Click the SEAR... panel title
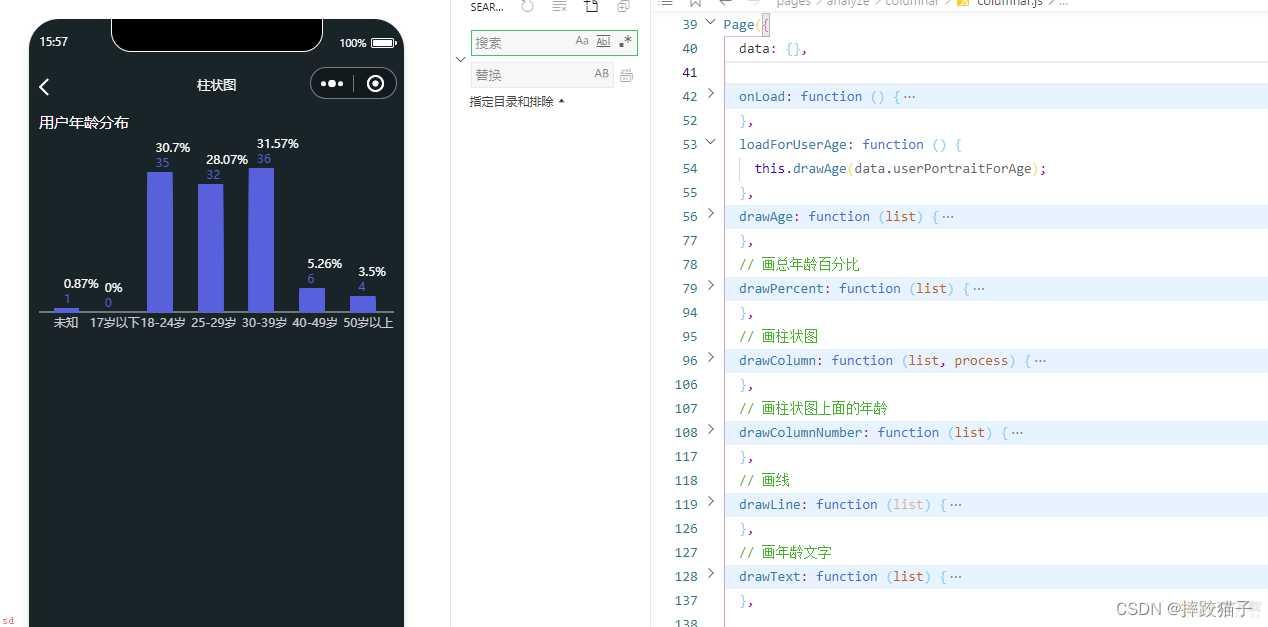Image resolution: width=1268 pixels, height=627 pixels. [x=487, y=7]
